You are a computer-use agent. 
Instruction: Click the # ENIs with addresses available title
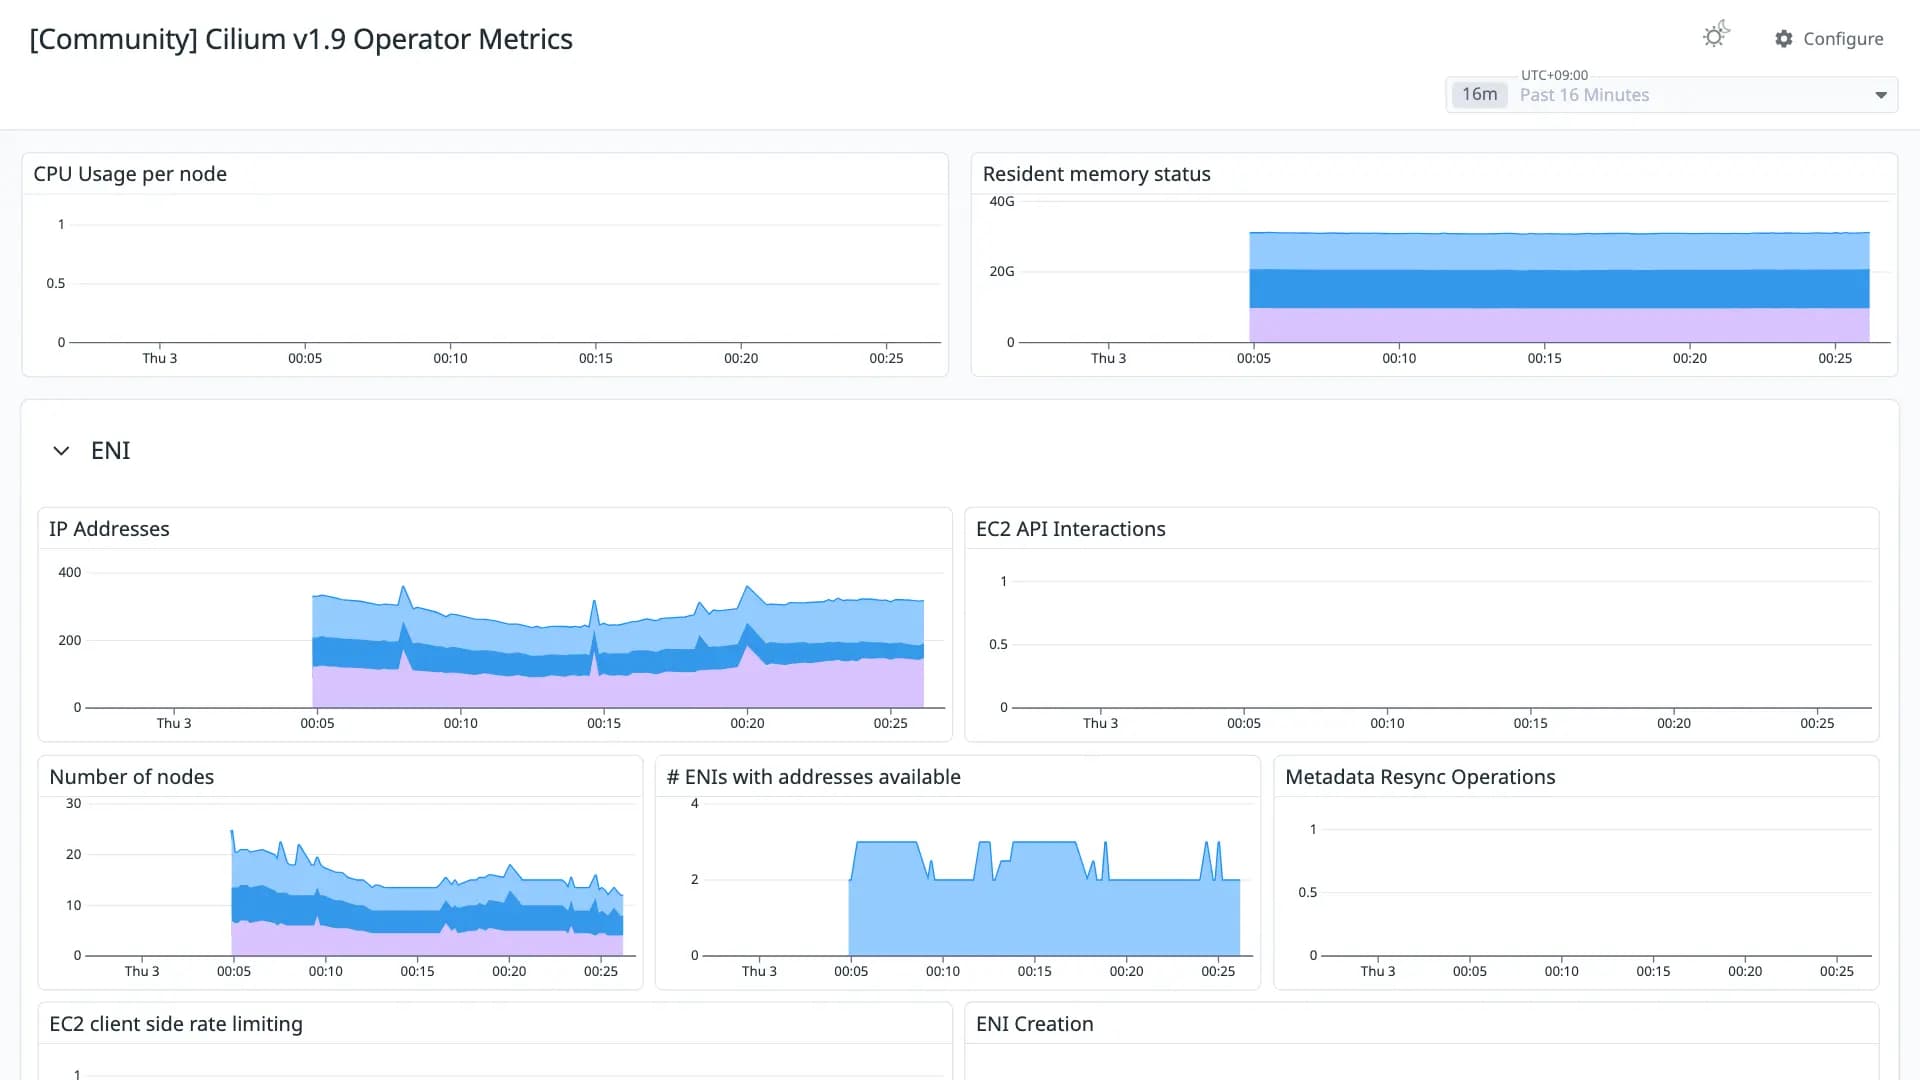click(813, 777)
